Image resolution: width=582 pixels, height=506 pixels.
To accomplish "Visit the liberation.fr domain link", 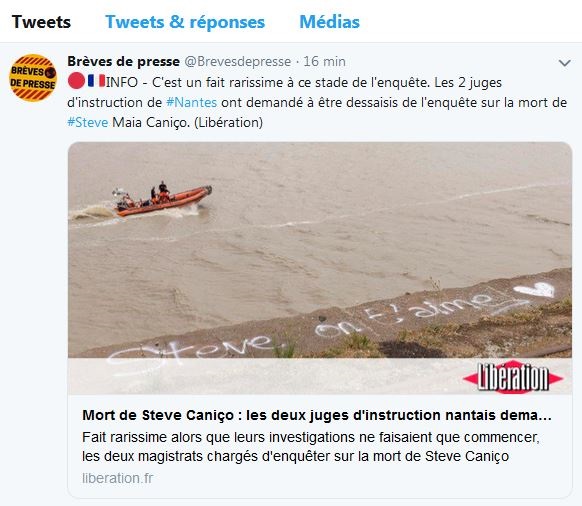I will (117, 478).
